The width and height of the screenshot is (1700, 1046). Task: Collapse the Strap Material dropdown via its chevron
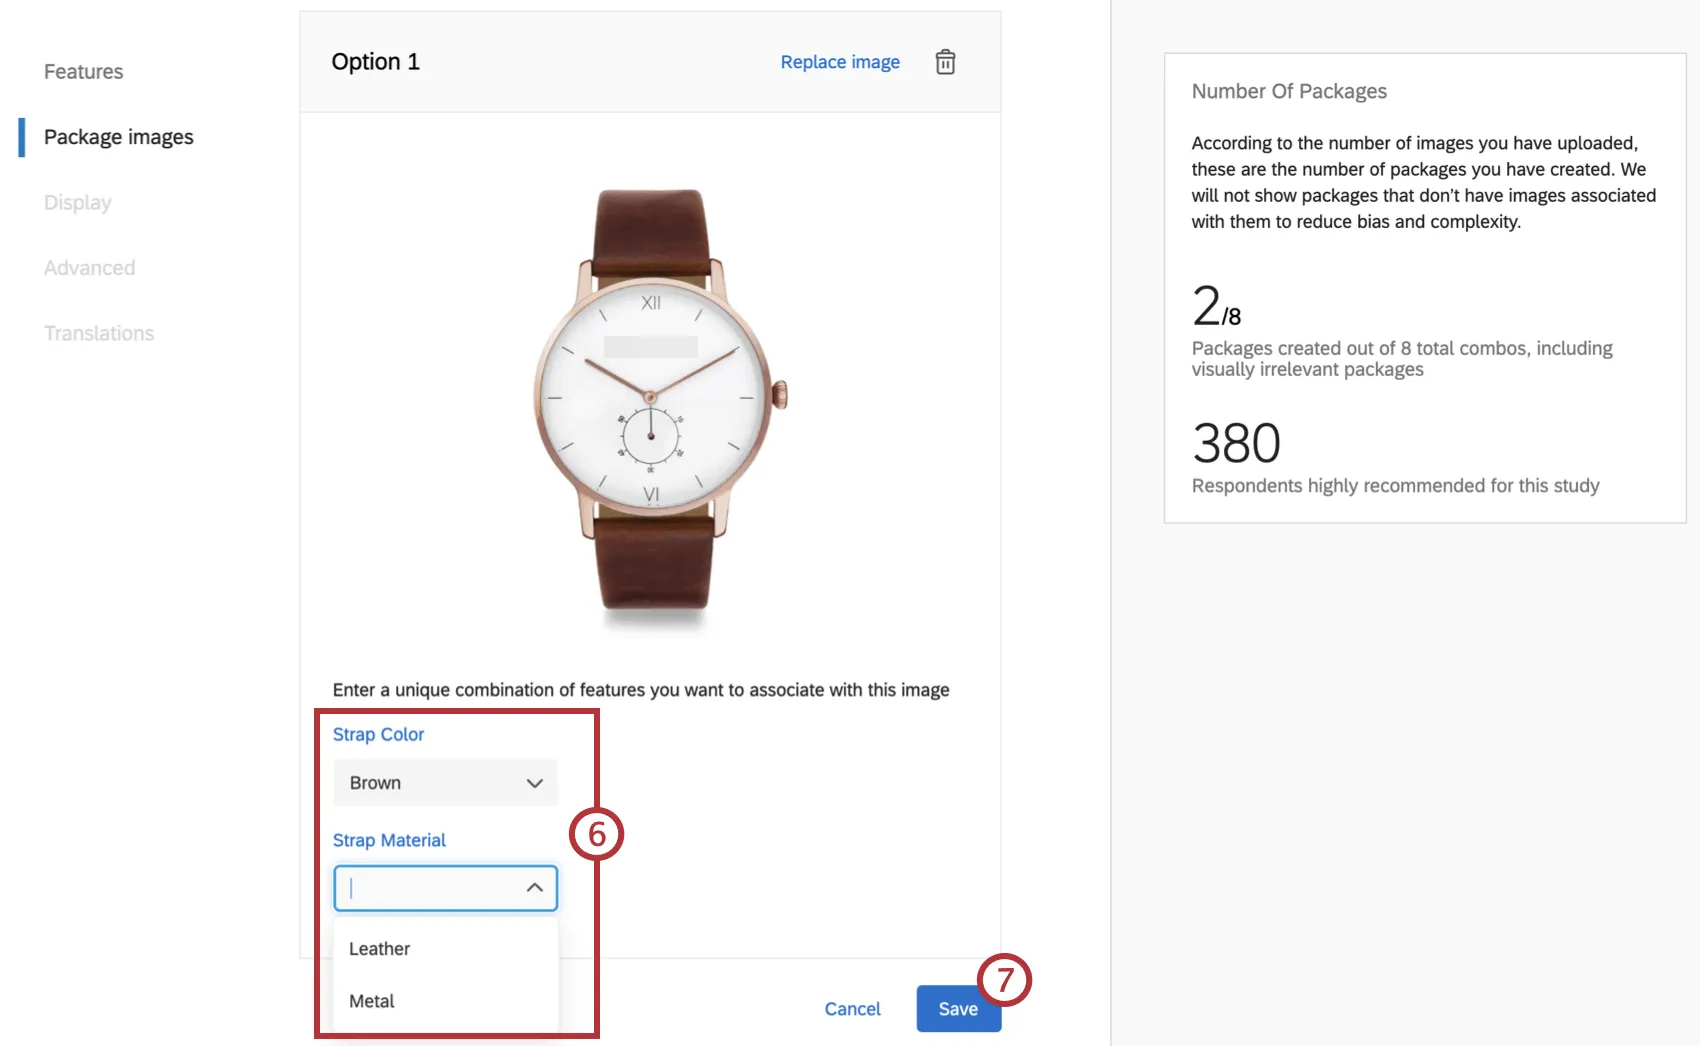tap(533, 887)
